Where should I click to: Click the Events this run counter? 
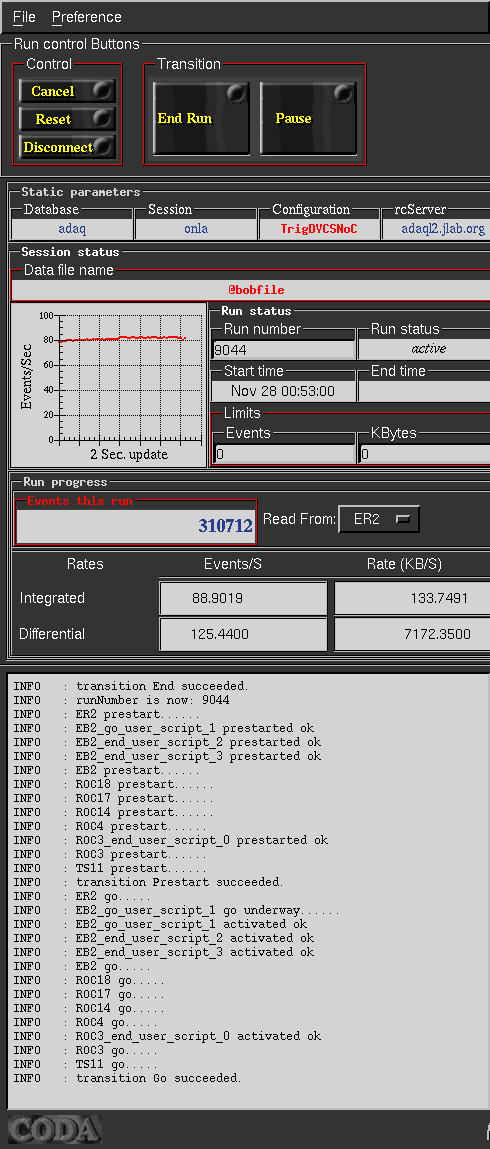point(136,525)
